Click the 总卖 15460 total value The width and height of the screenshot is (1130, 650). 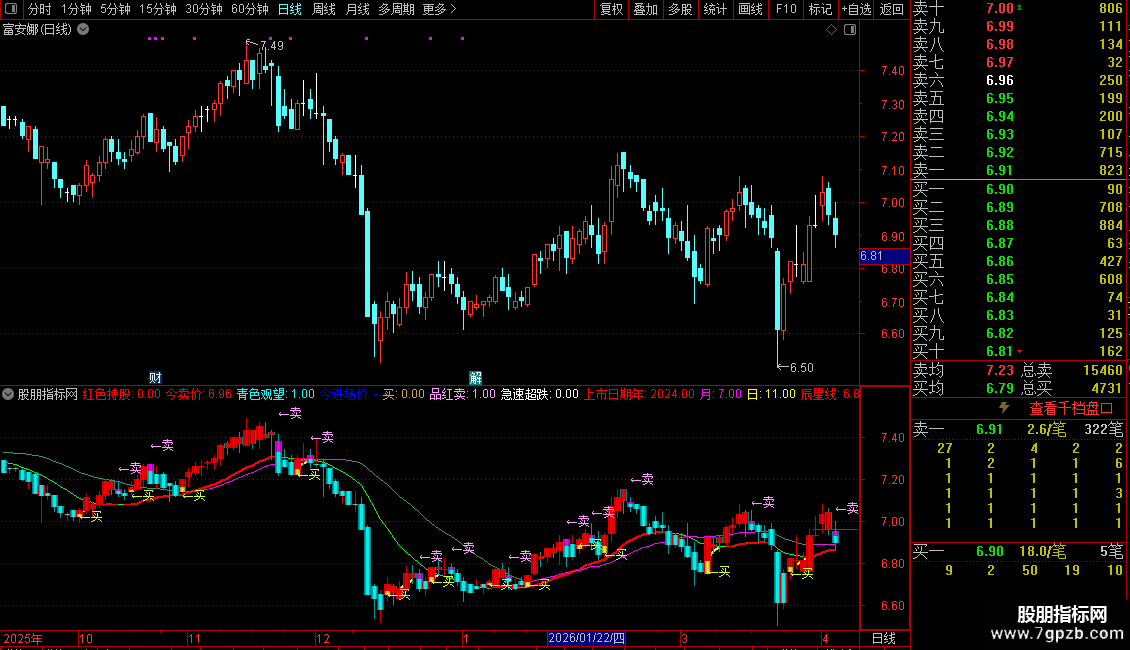tap(1103, 370)
